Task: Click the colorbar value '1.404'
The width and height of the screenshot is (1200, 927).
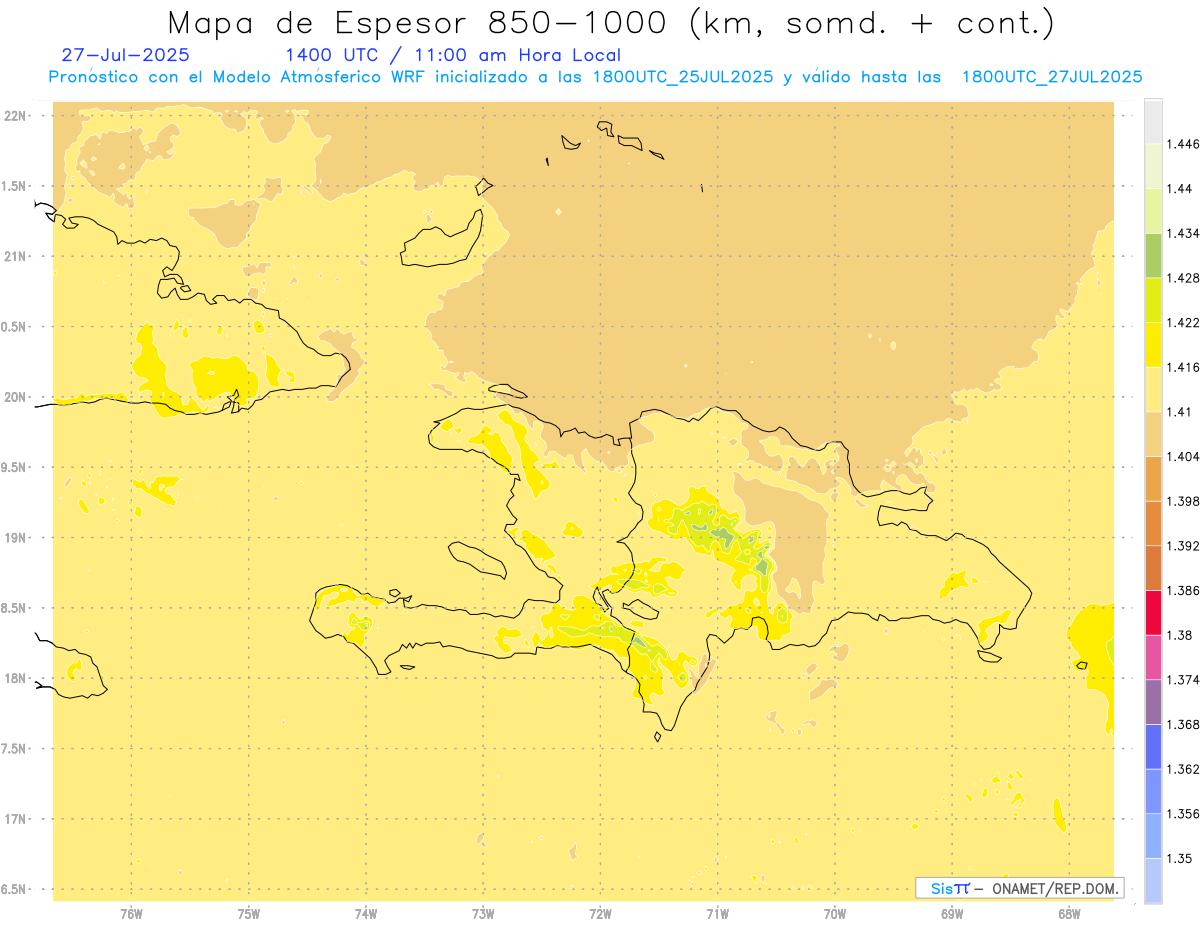Action: point(1182,456)
